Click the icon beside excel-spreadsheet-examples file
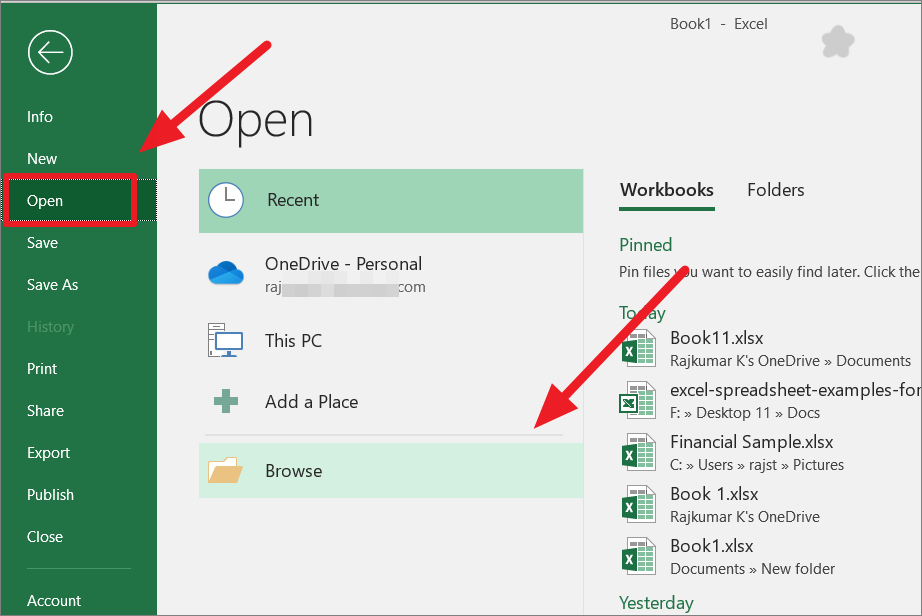 click(638, 400)
